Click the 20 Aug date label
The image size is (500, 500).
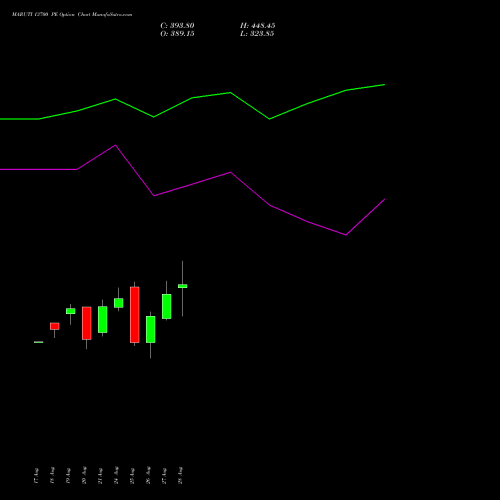[x=84, y=476]
